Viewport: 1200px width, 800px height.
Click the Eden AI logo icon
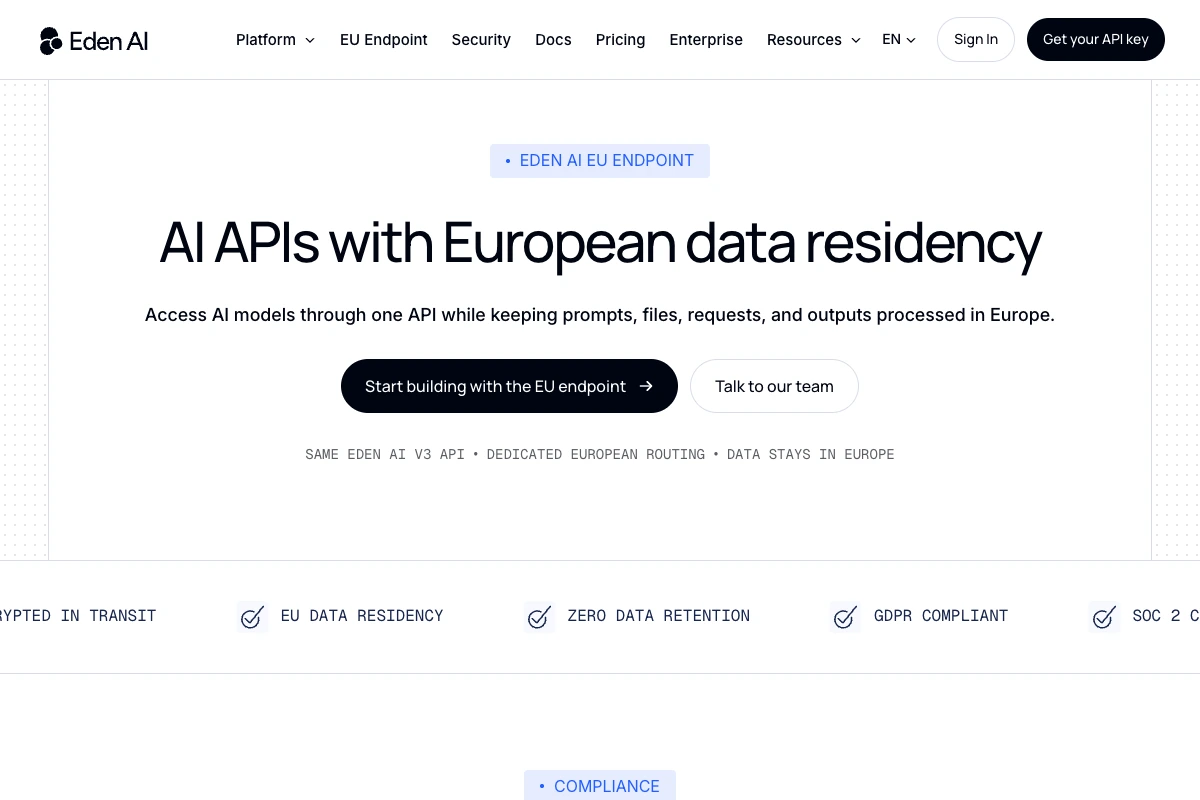(x=51, y=41)
